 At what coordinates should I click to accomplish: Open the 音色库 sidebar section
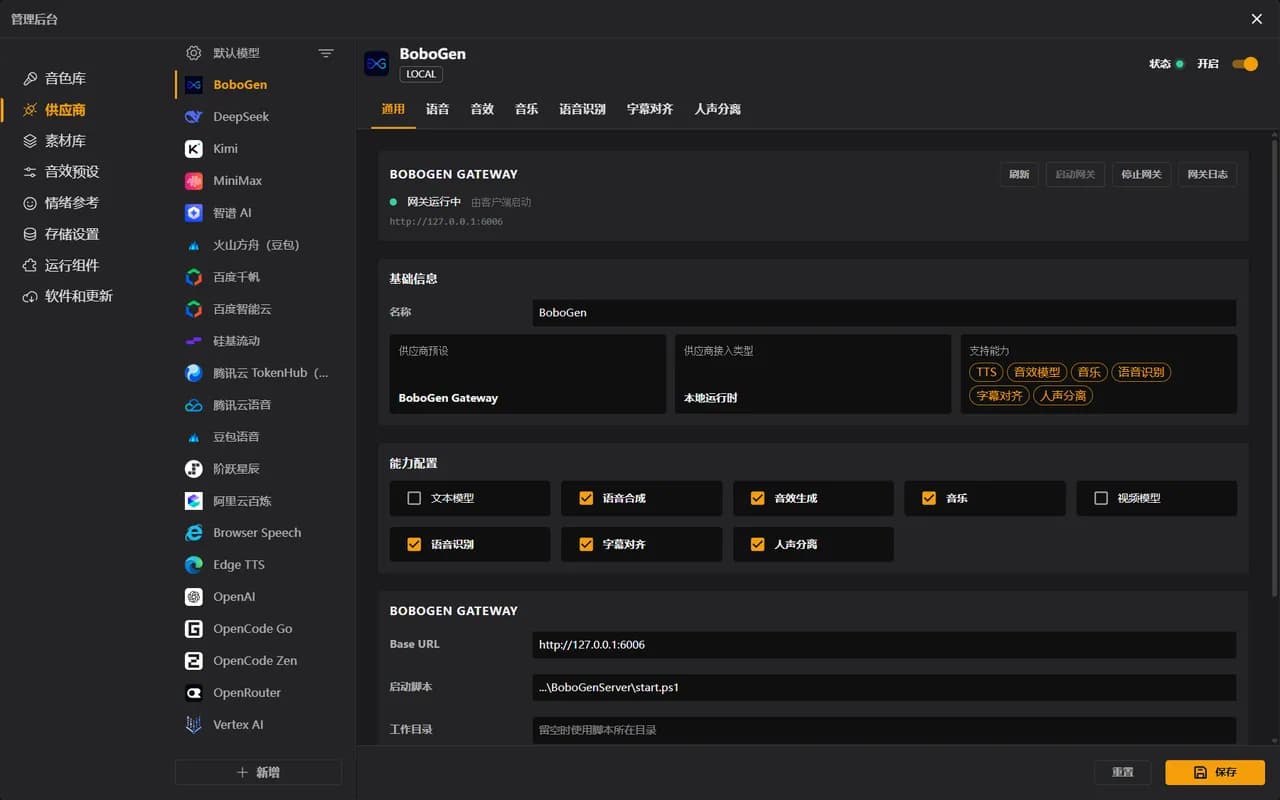(x=66, y=78)
